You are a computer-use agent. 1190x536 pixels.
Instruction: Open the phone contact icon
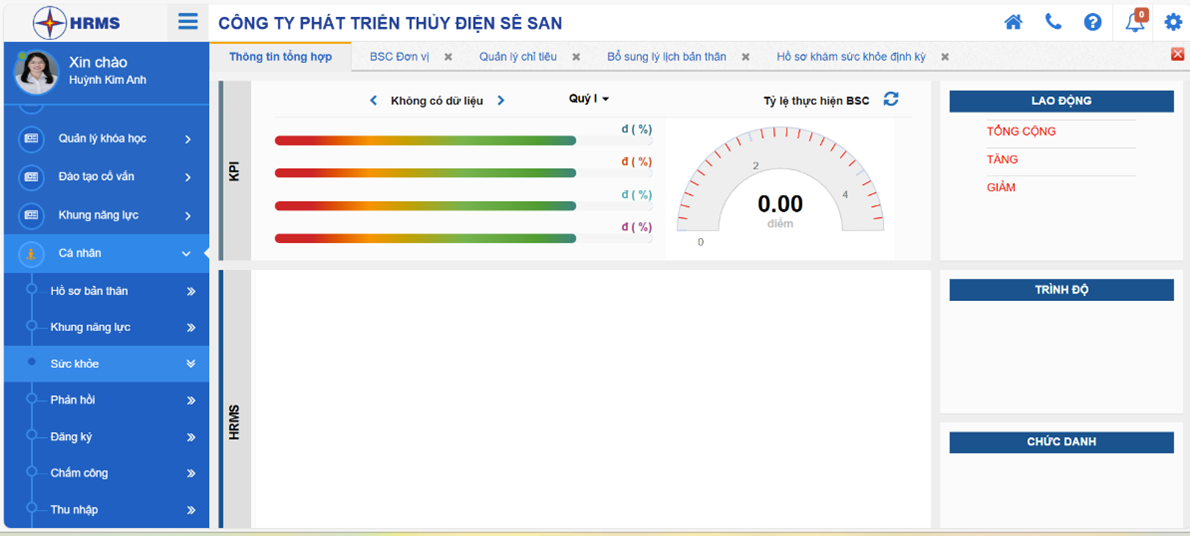pyautogui.click(x=1053, y=22)
